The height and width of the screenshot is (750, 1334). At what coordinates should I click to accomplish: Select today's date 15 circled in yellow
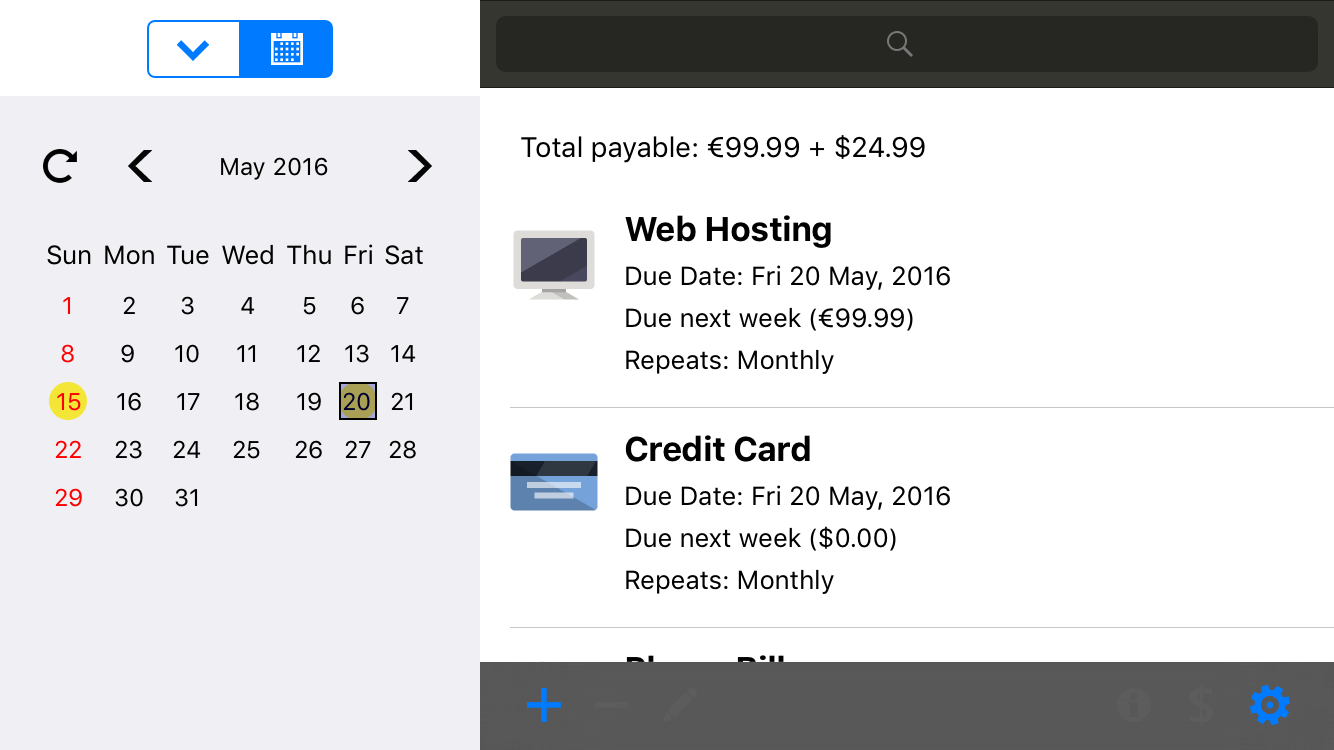(68, 402)
